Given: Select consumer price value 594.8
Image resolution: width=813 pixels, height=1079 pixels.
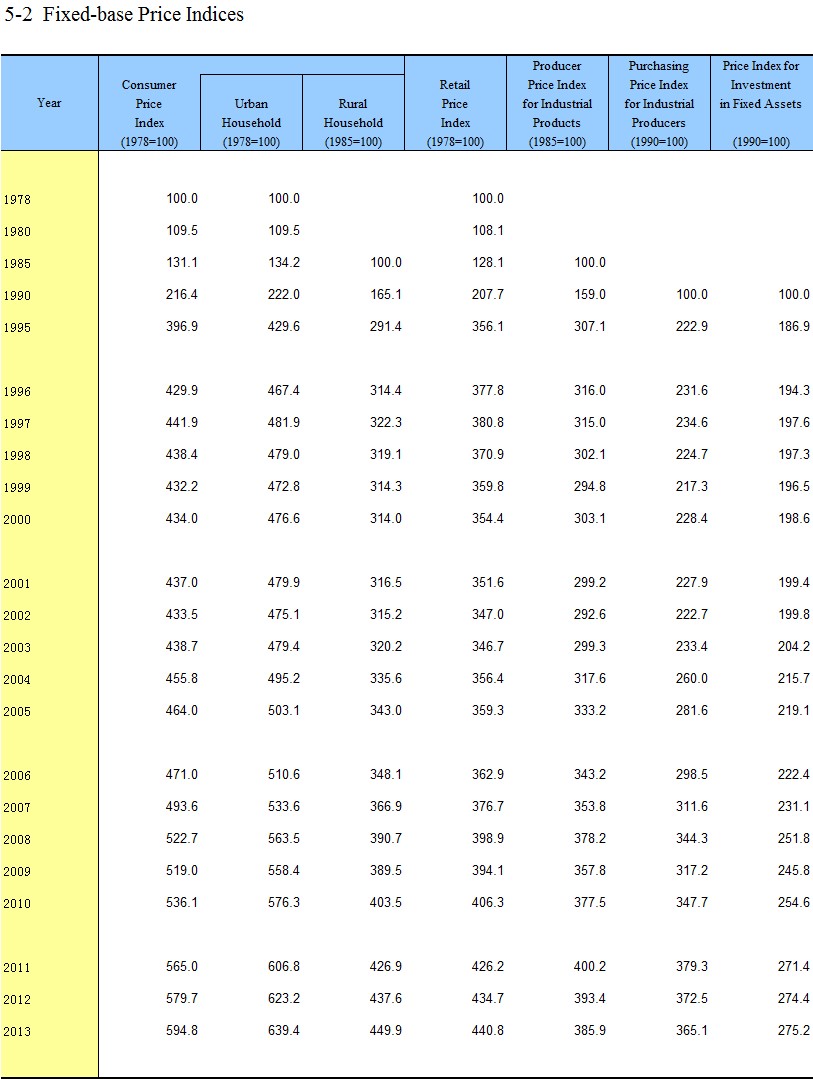Looking at the screenshot, I should coord(182,1030).
